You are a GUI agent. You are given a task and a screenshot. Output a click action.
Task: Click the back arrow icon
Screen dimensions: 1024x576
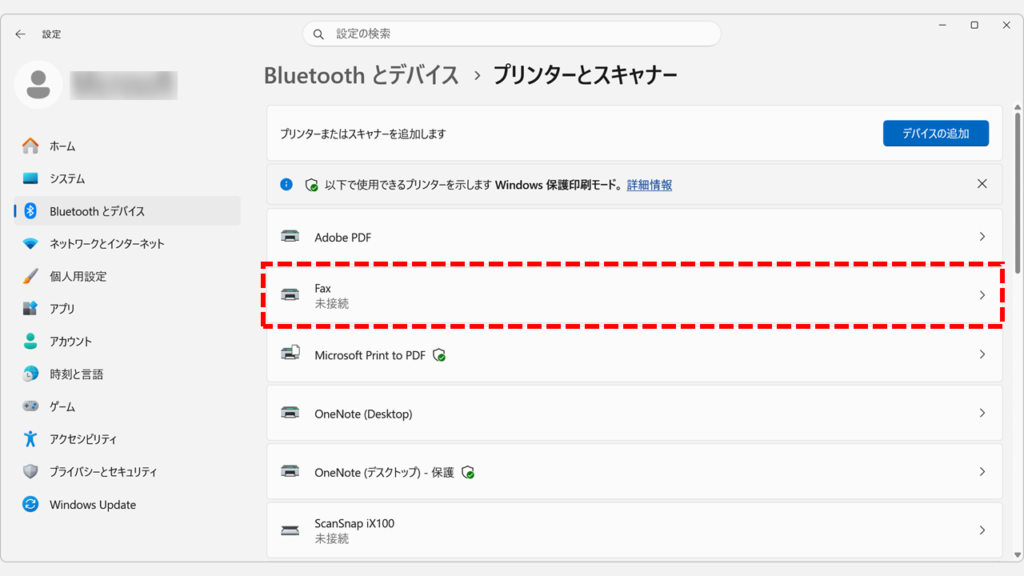coord(20,34)
